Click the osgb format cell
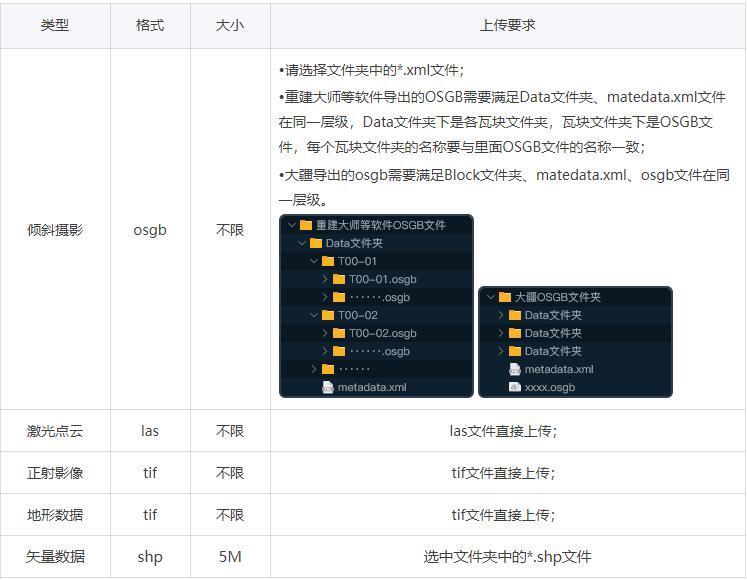This screenshot has width=747, height=580. [150, 230]
